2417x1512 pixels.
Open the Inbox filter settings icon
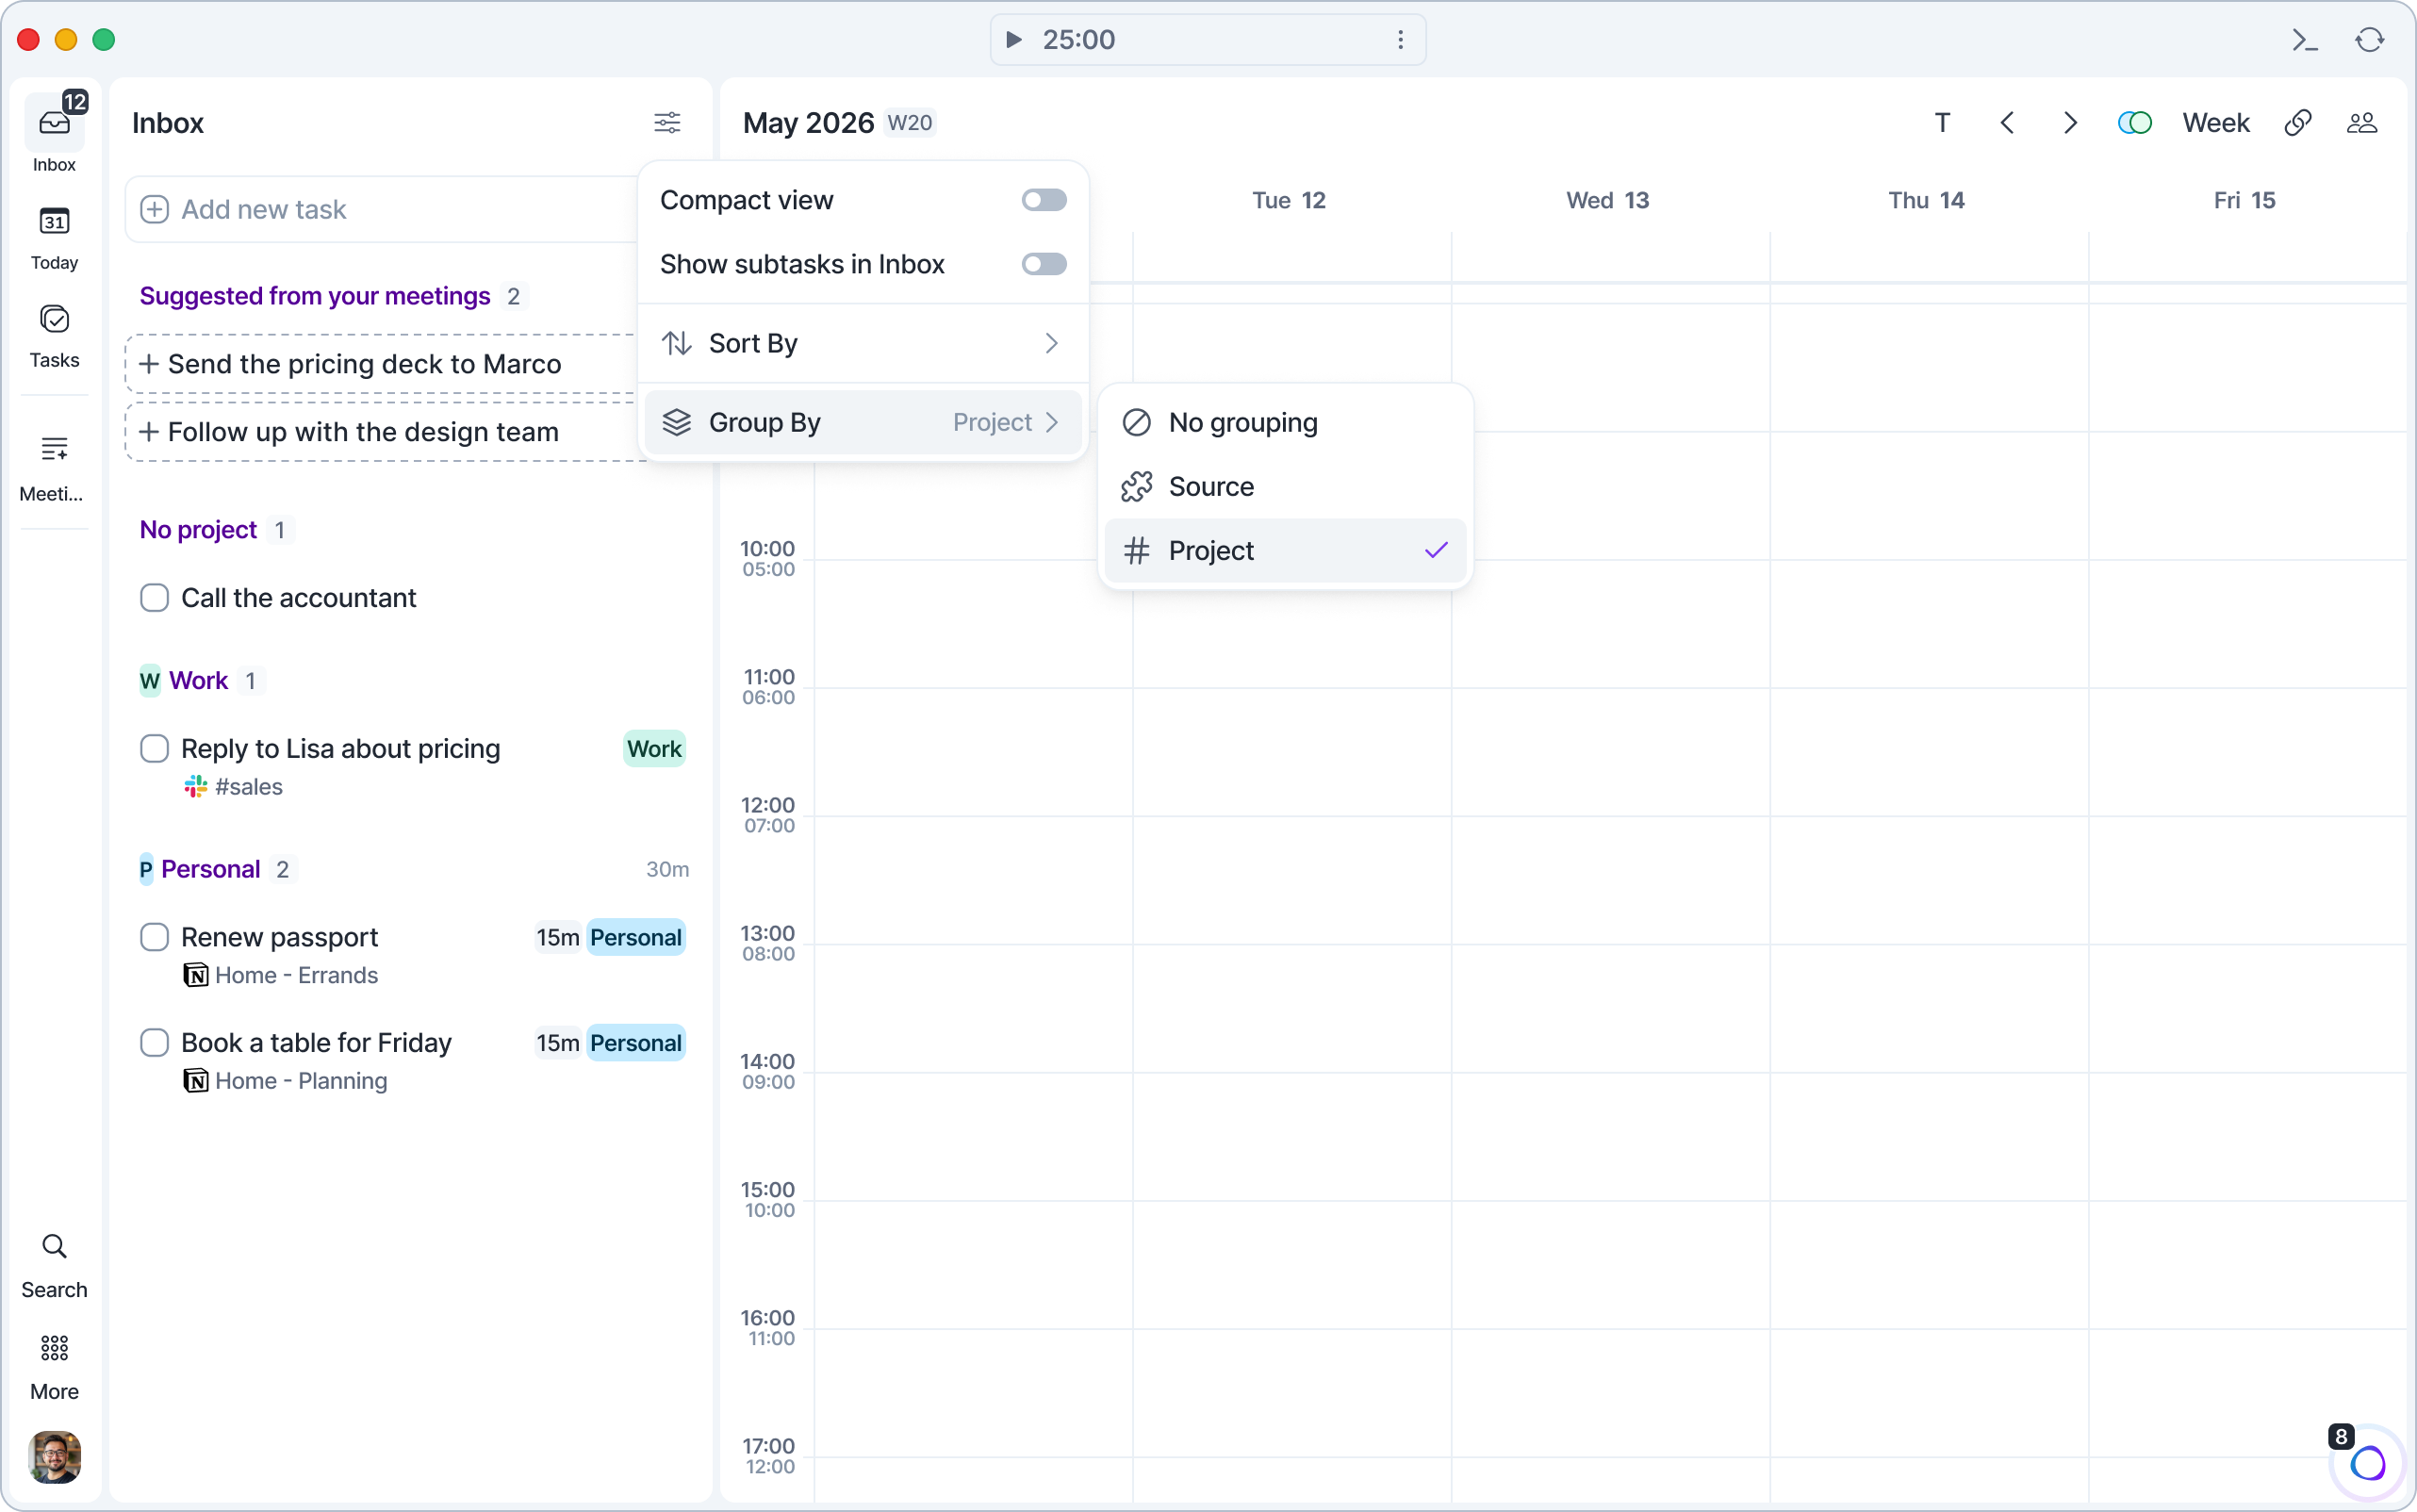667,122
